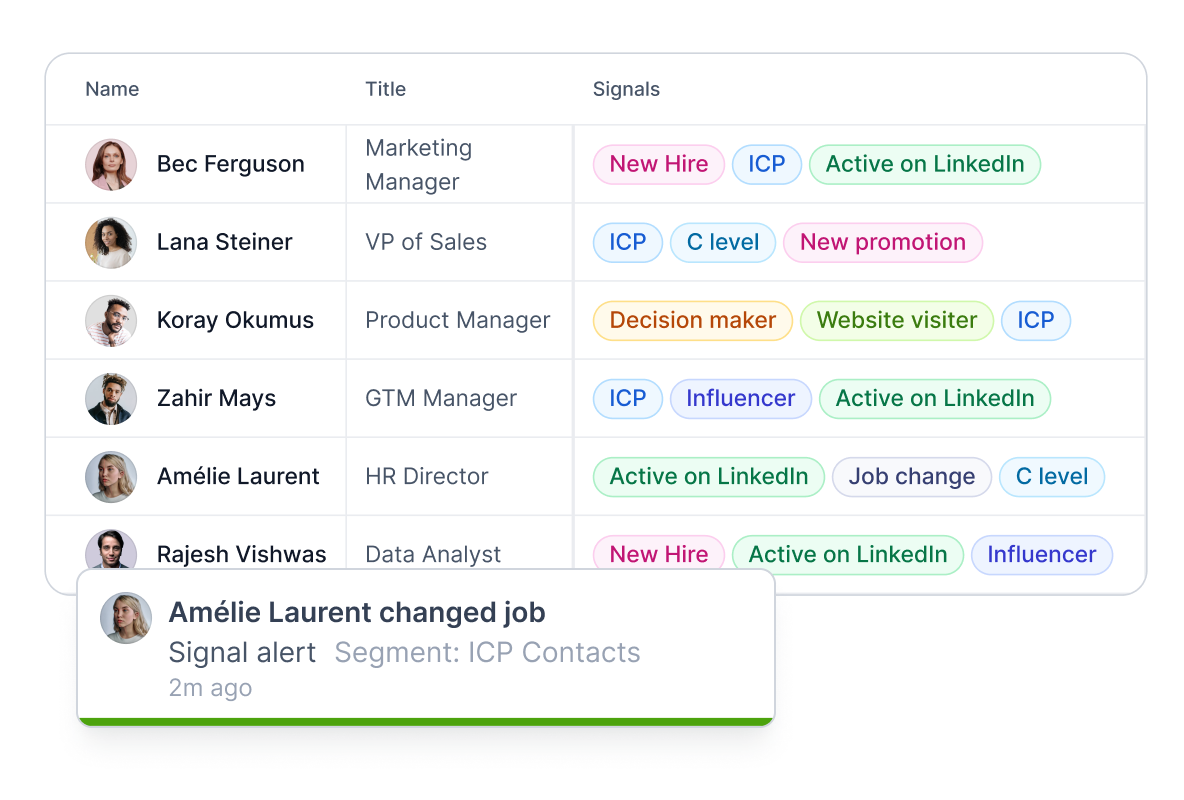Screen dimensions: 1184x800
Task: Select Zahir Mays's profile photo
Action: point(110,398)
